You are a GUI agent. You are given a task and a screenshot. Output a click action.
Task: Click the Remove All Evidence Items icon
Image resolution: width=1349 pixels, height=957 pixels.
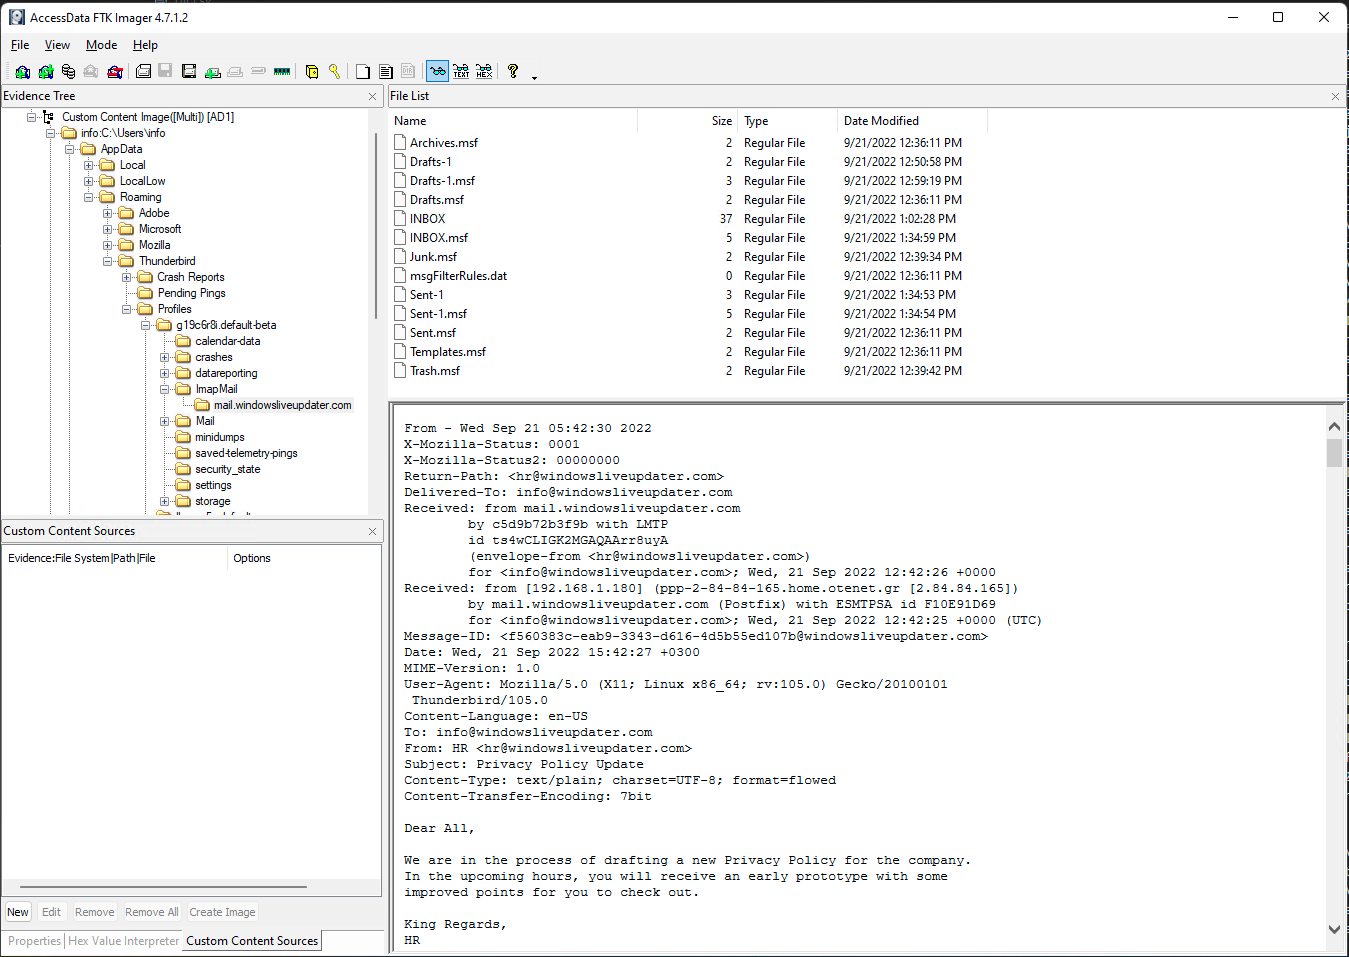click(115, 71)
